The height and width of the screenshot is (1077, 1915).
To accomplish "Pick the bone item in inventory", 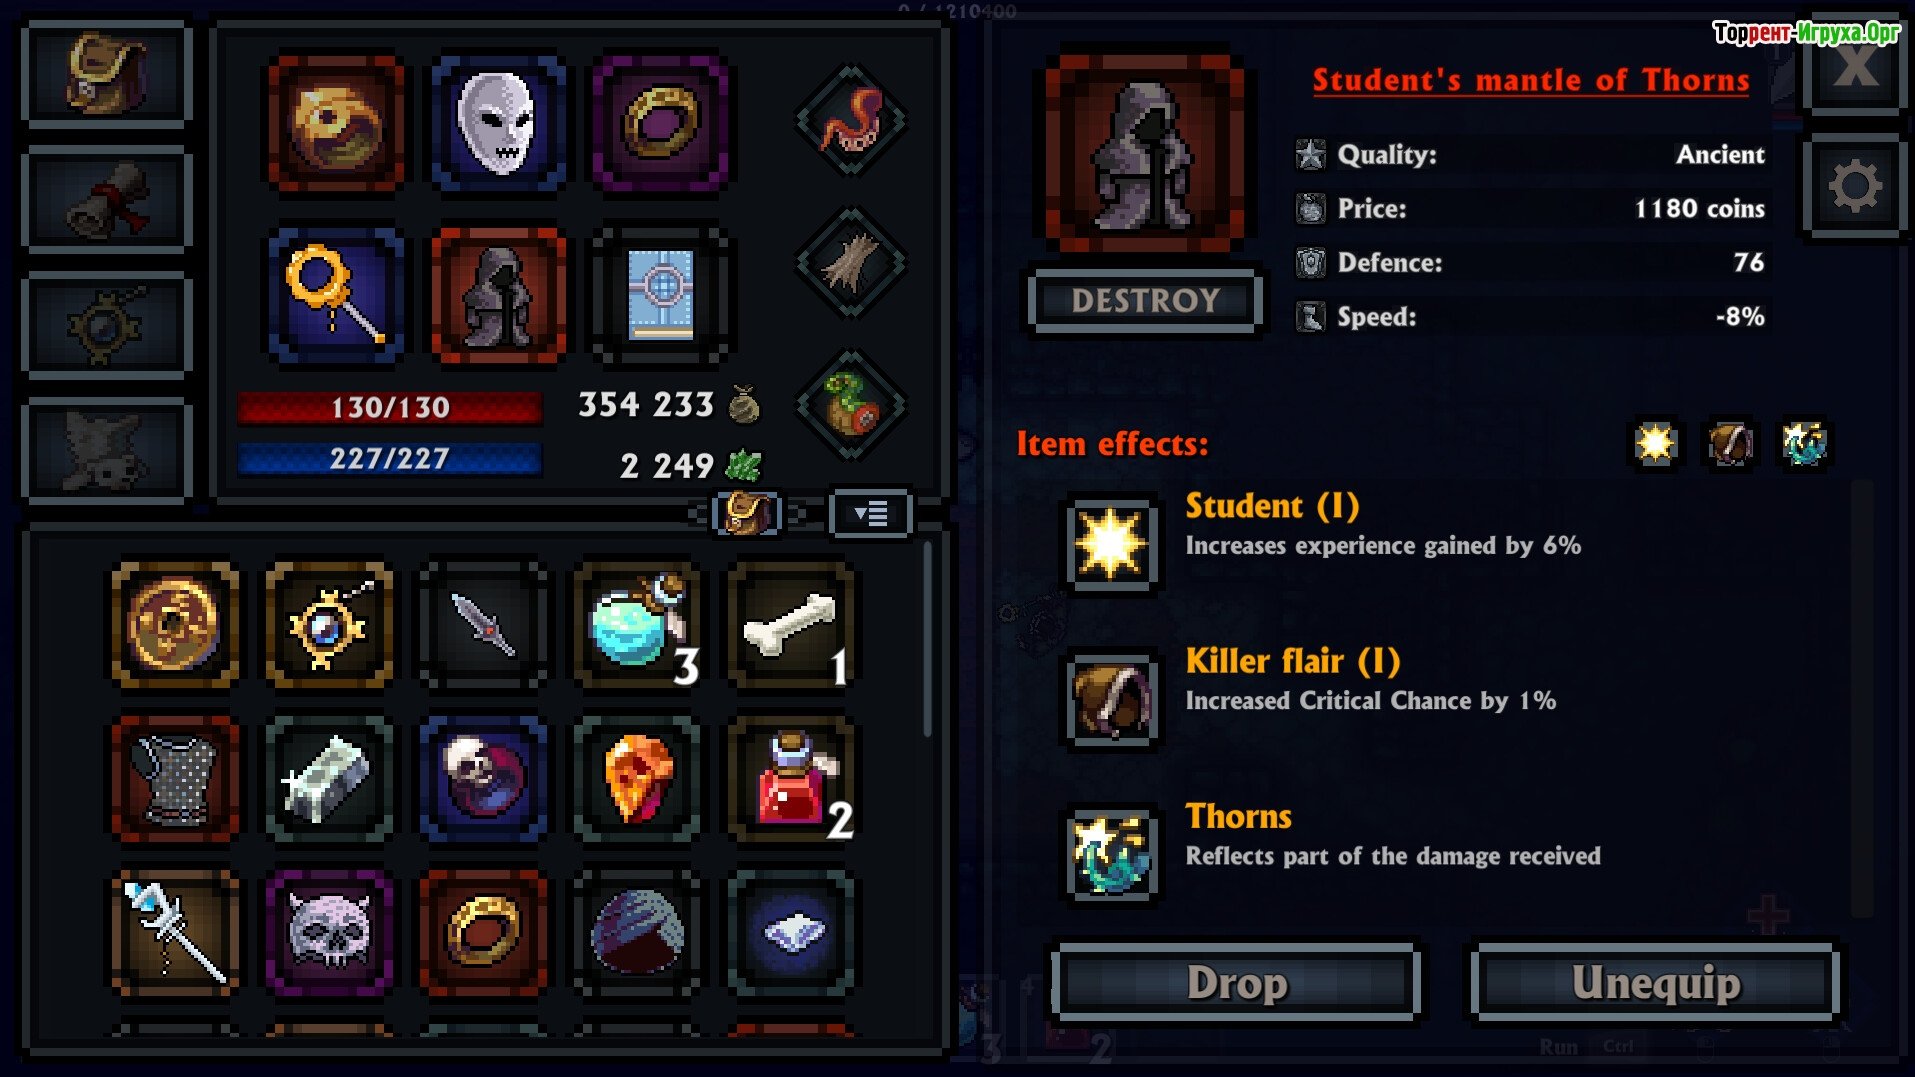I will click(791, 626).
